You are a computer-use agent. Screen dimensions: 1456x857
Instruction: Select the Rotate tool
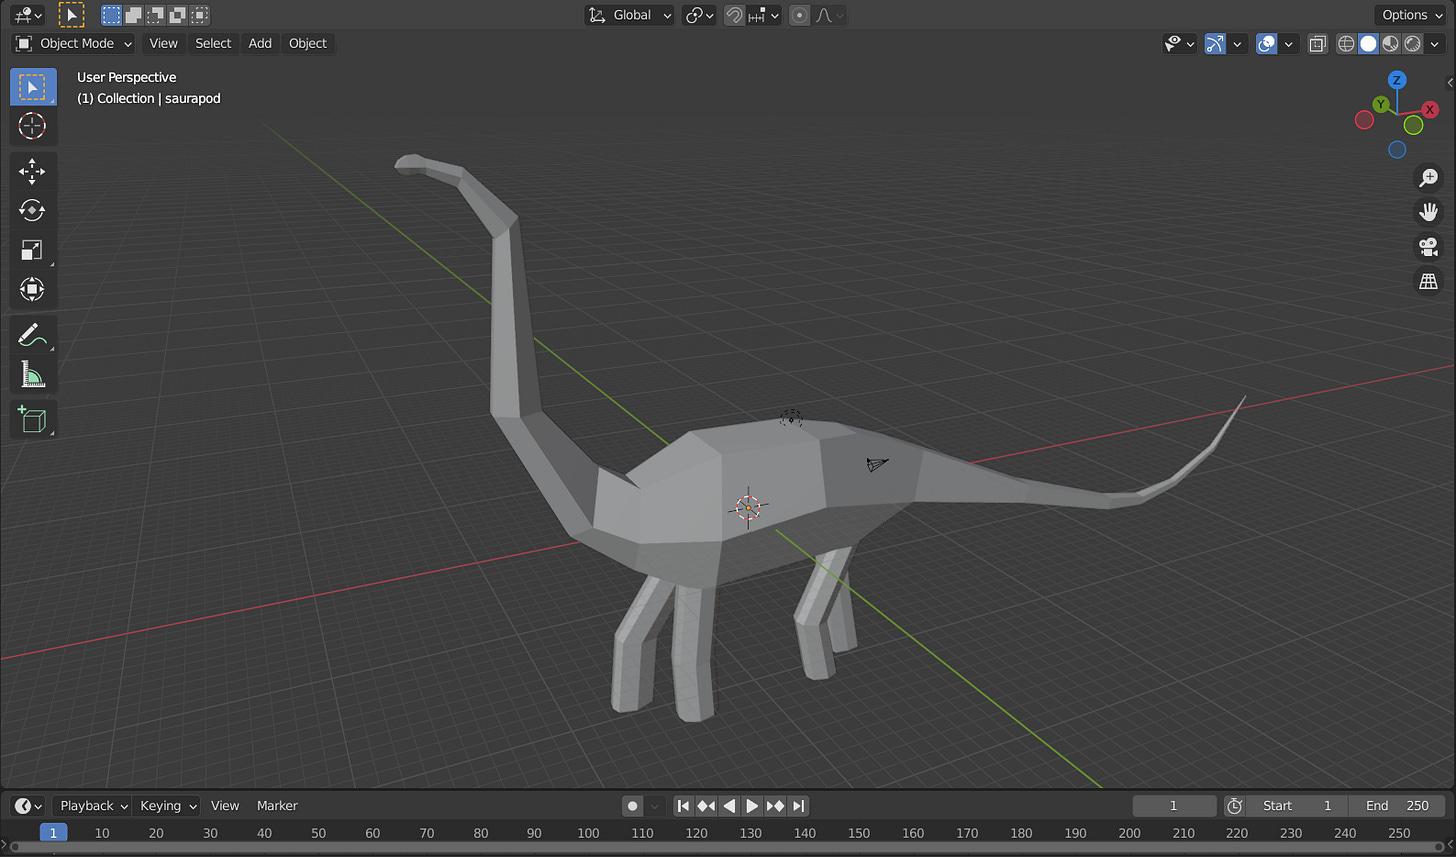point(33,211)
